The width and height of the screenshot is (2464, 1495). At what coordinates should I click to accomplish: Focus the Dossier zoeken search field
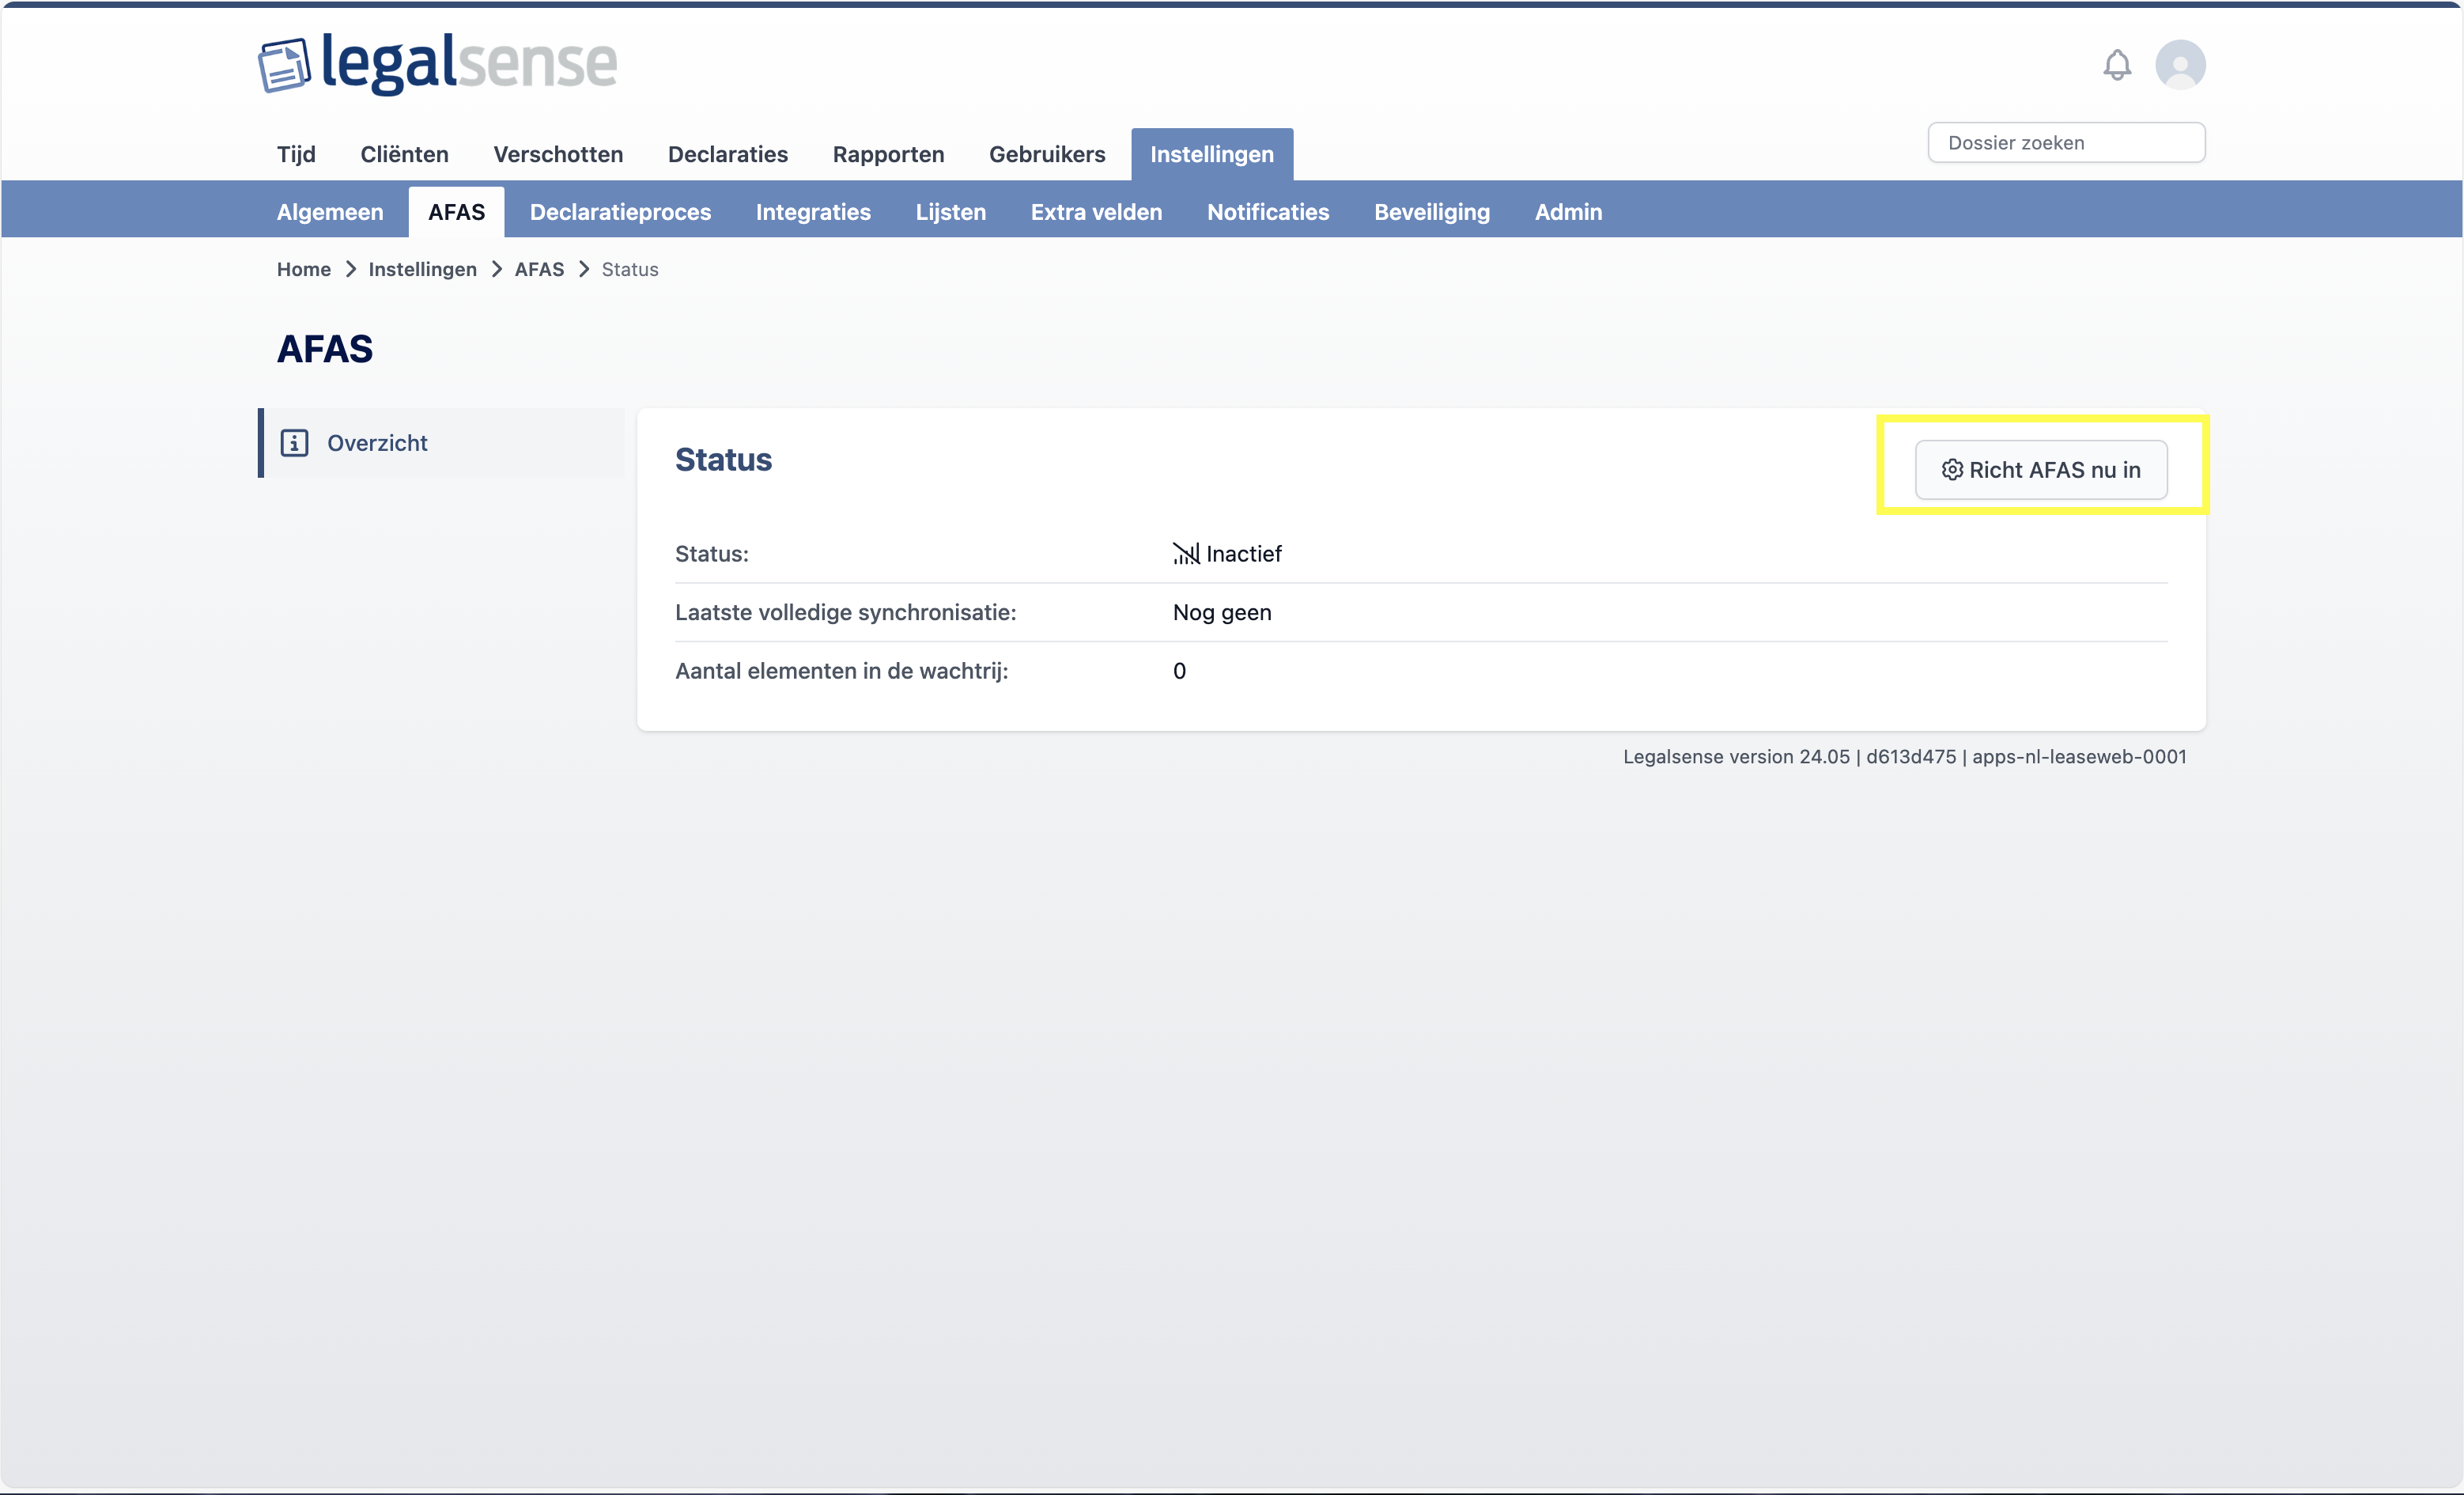pyautogui.click(x=2066, y=143)
